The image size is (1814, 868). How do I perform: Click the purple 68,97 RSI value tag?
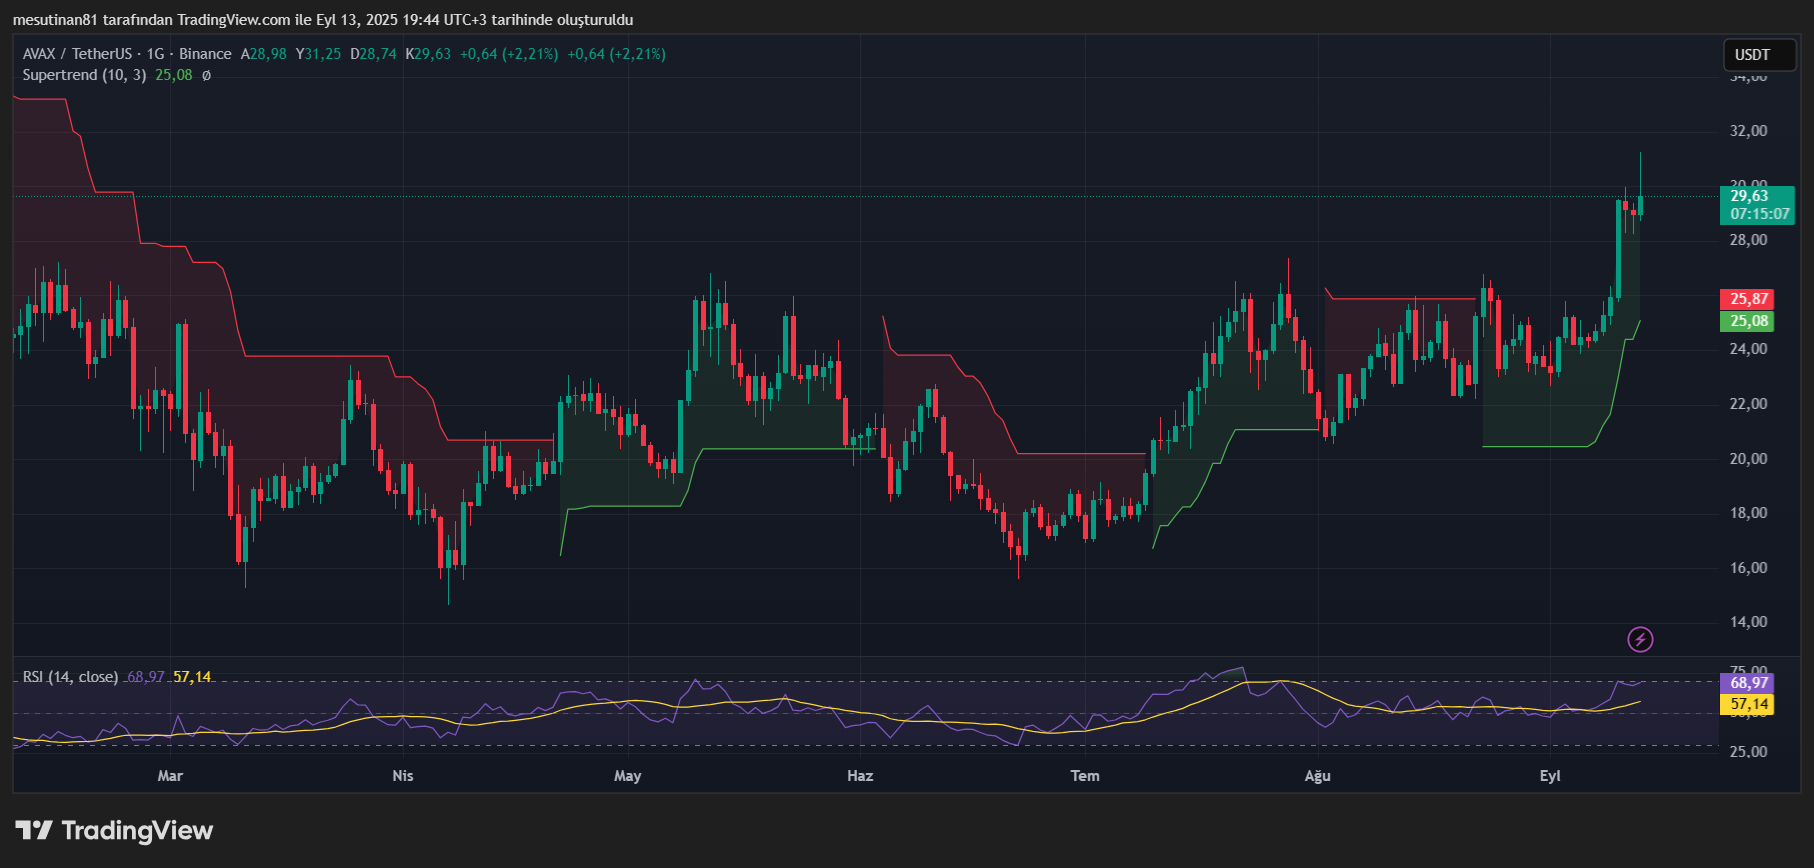tap(1749, 683)
